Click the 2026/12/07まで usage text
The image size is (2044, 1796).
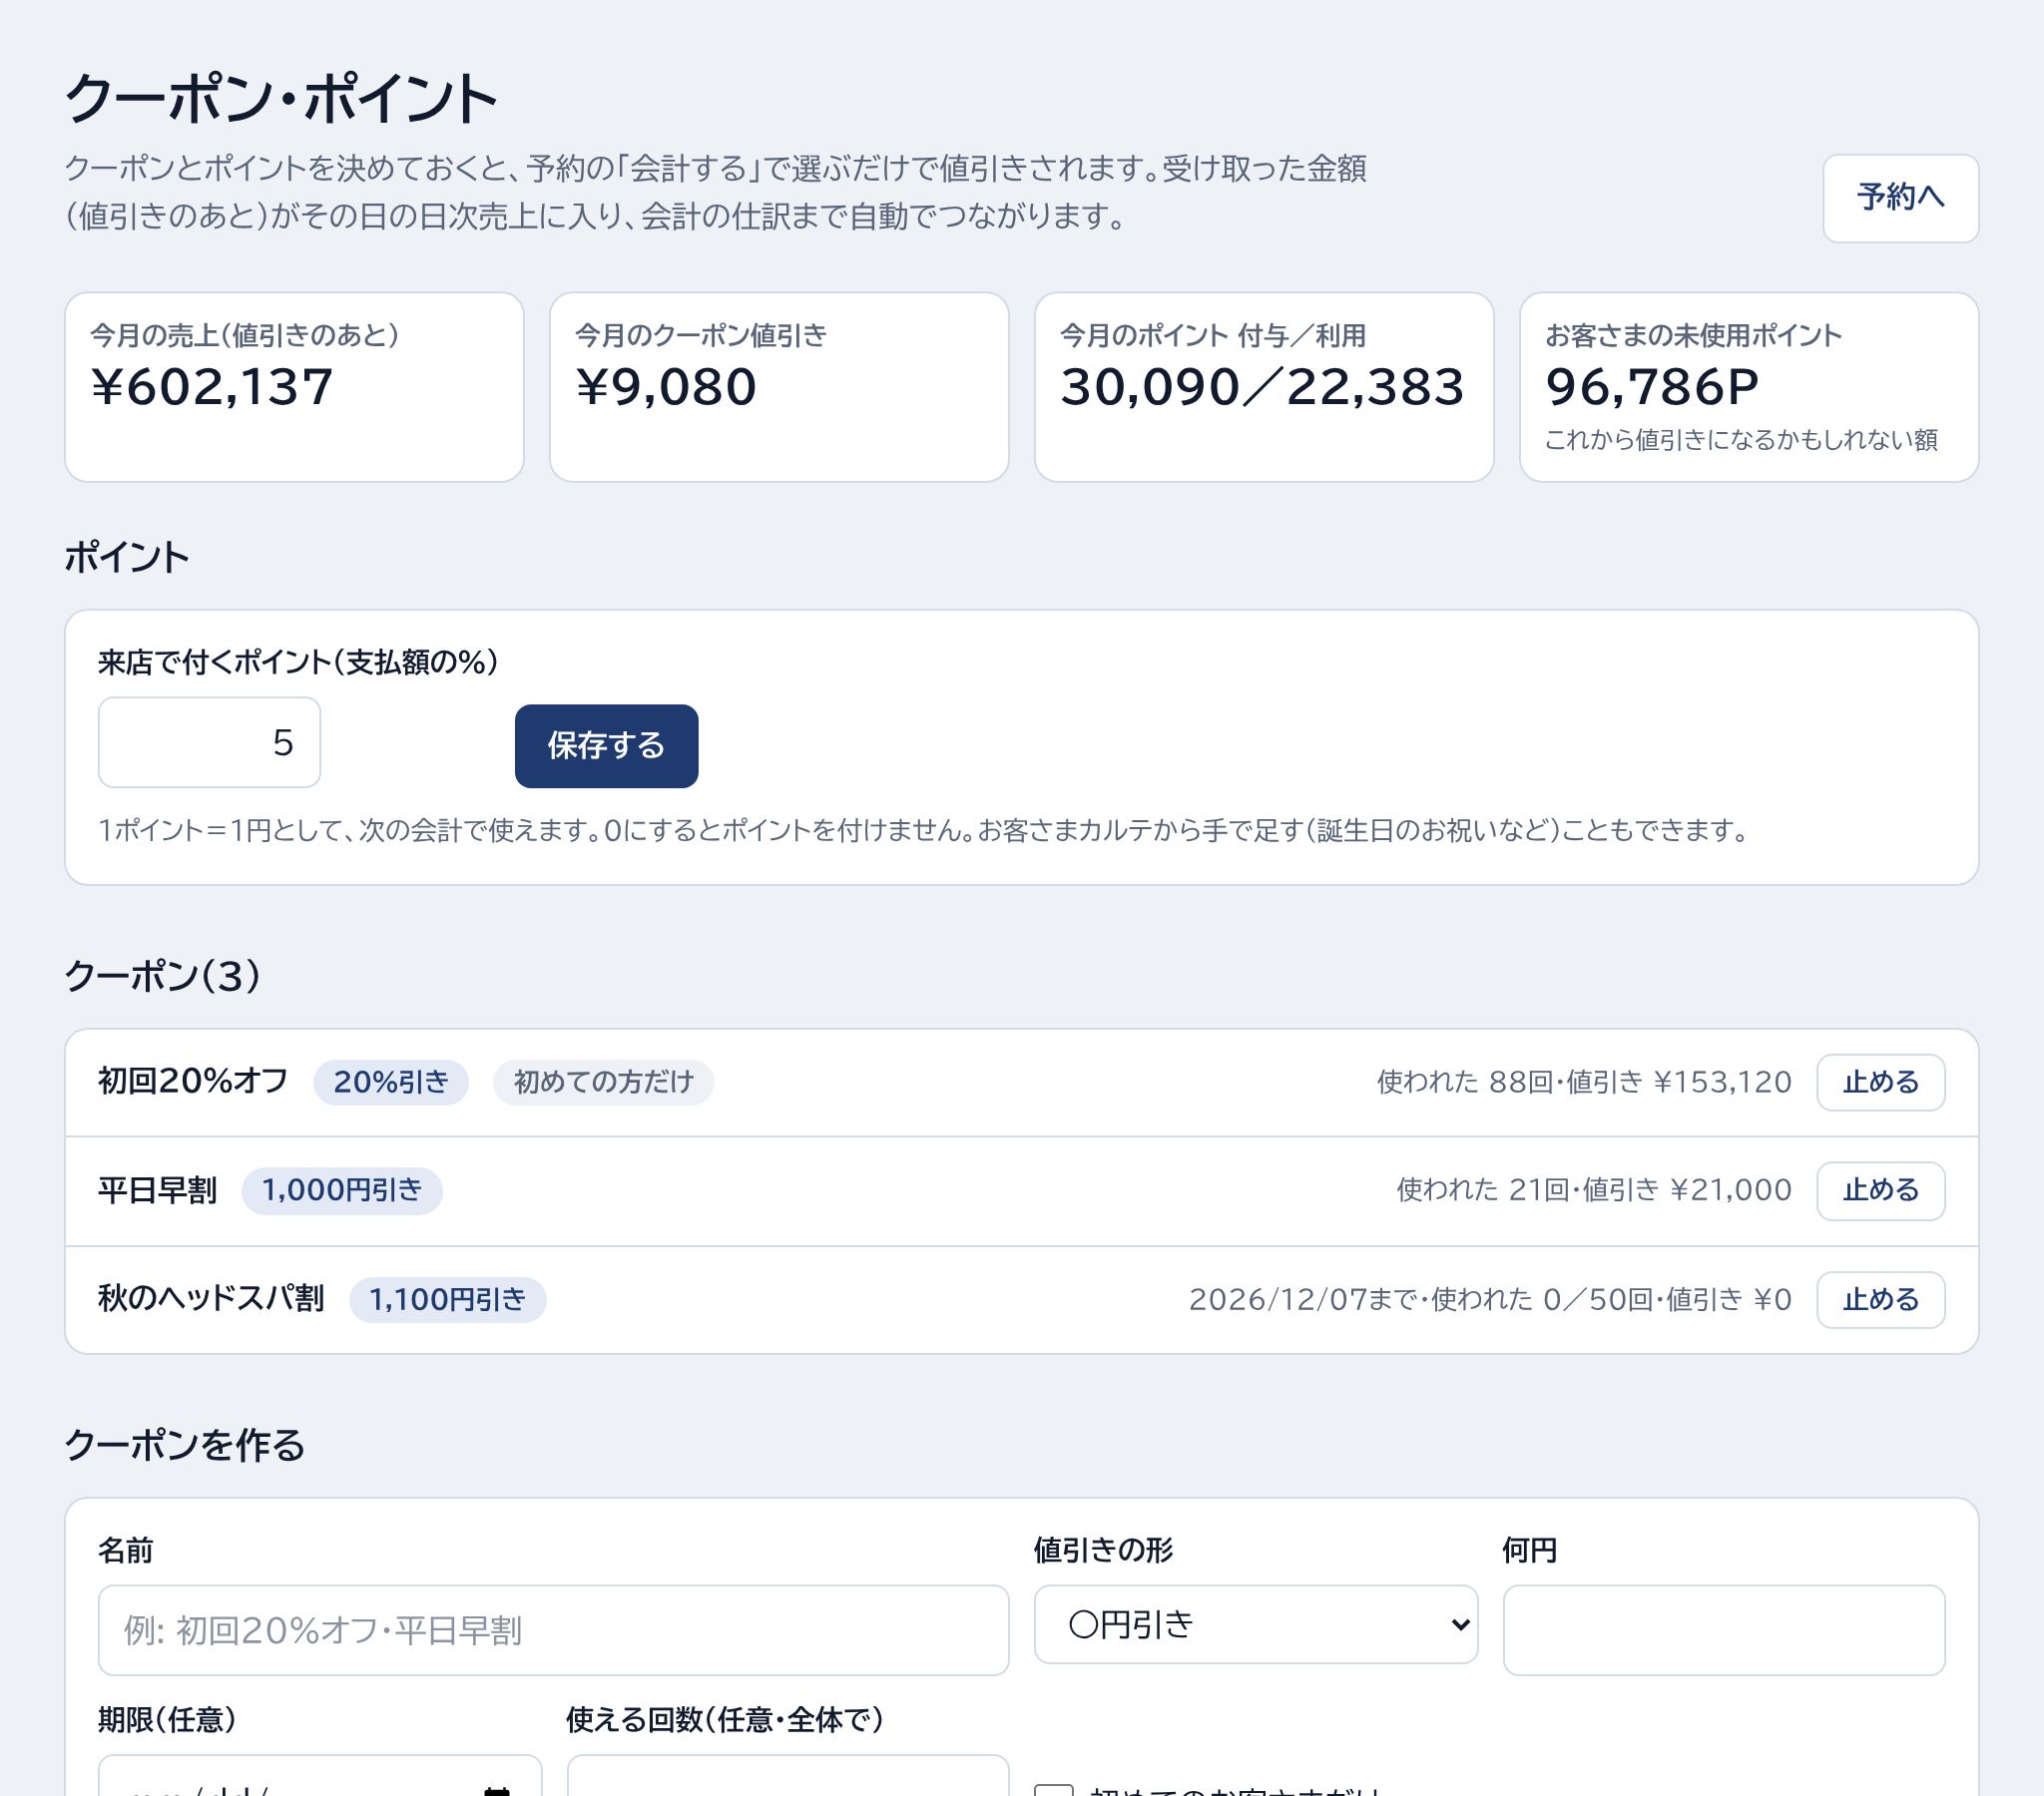1490,1299
